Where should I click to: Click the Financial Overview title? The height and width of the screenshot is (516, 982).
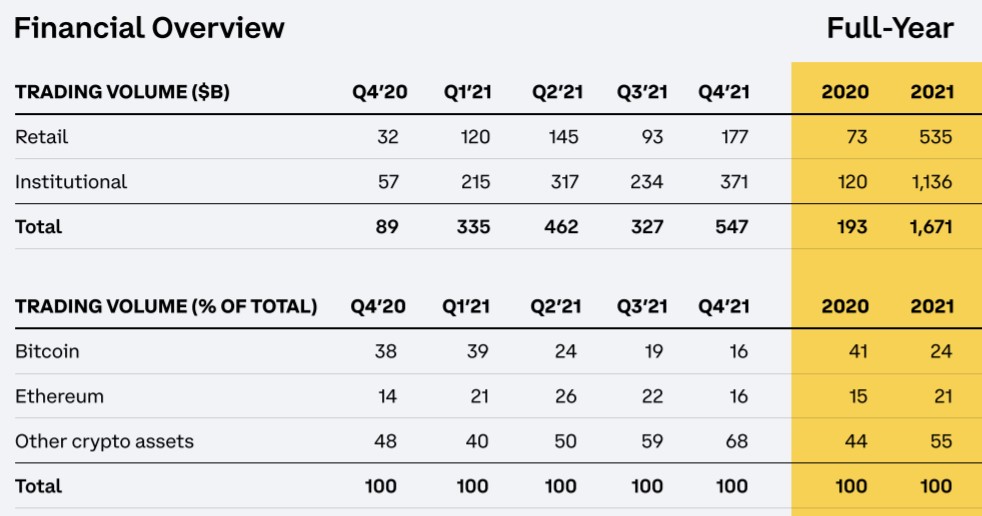(149, 28)
